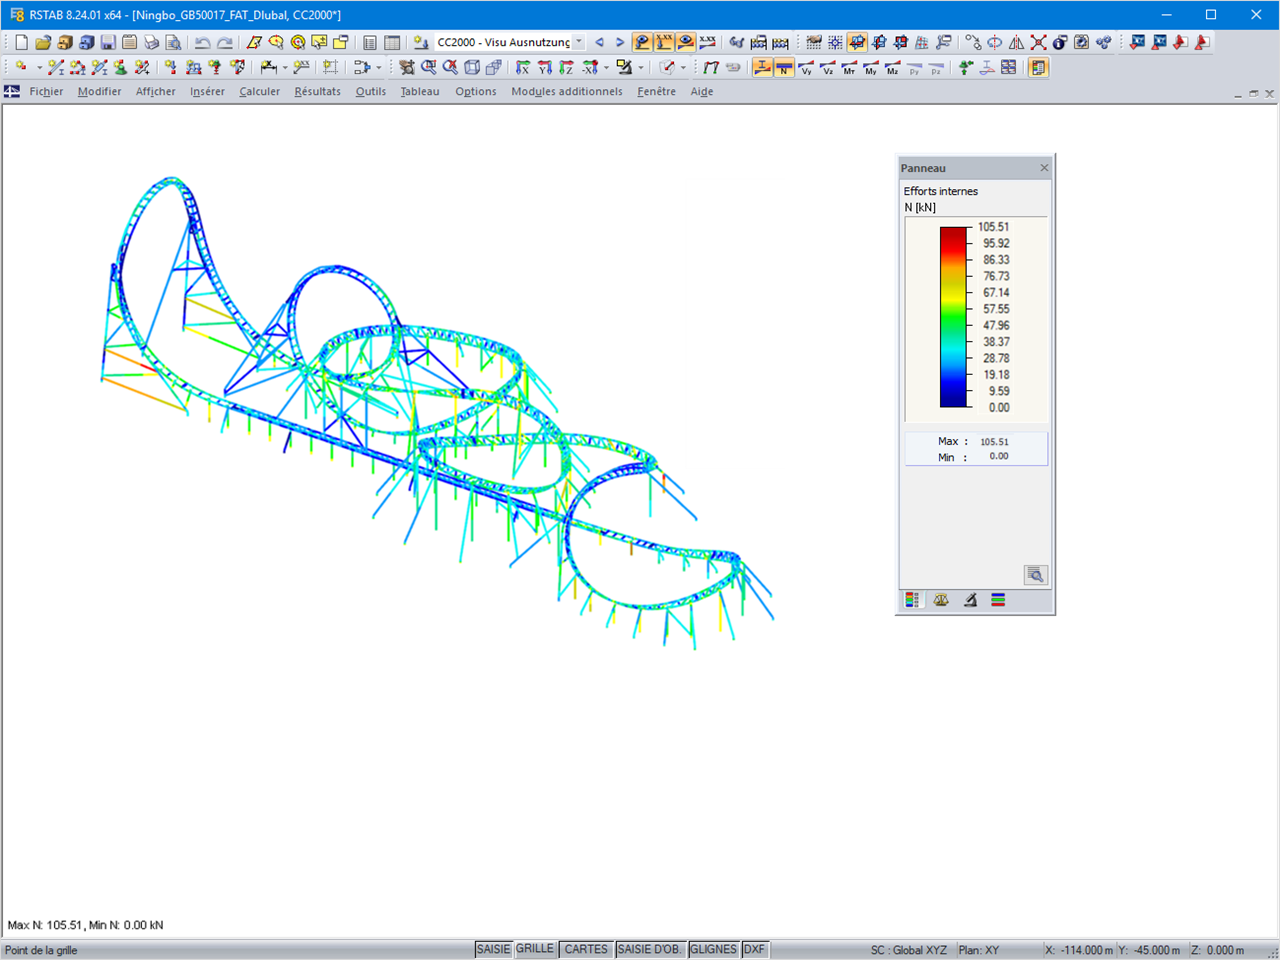Open the Aide menu

tap(702, 92)
